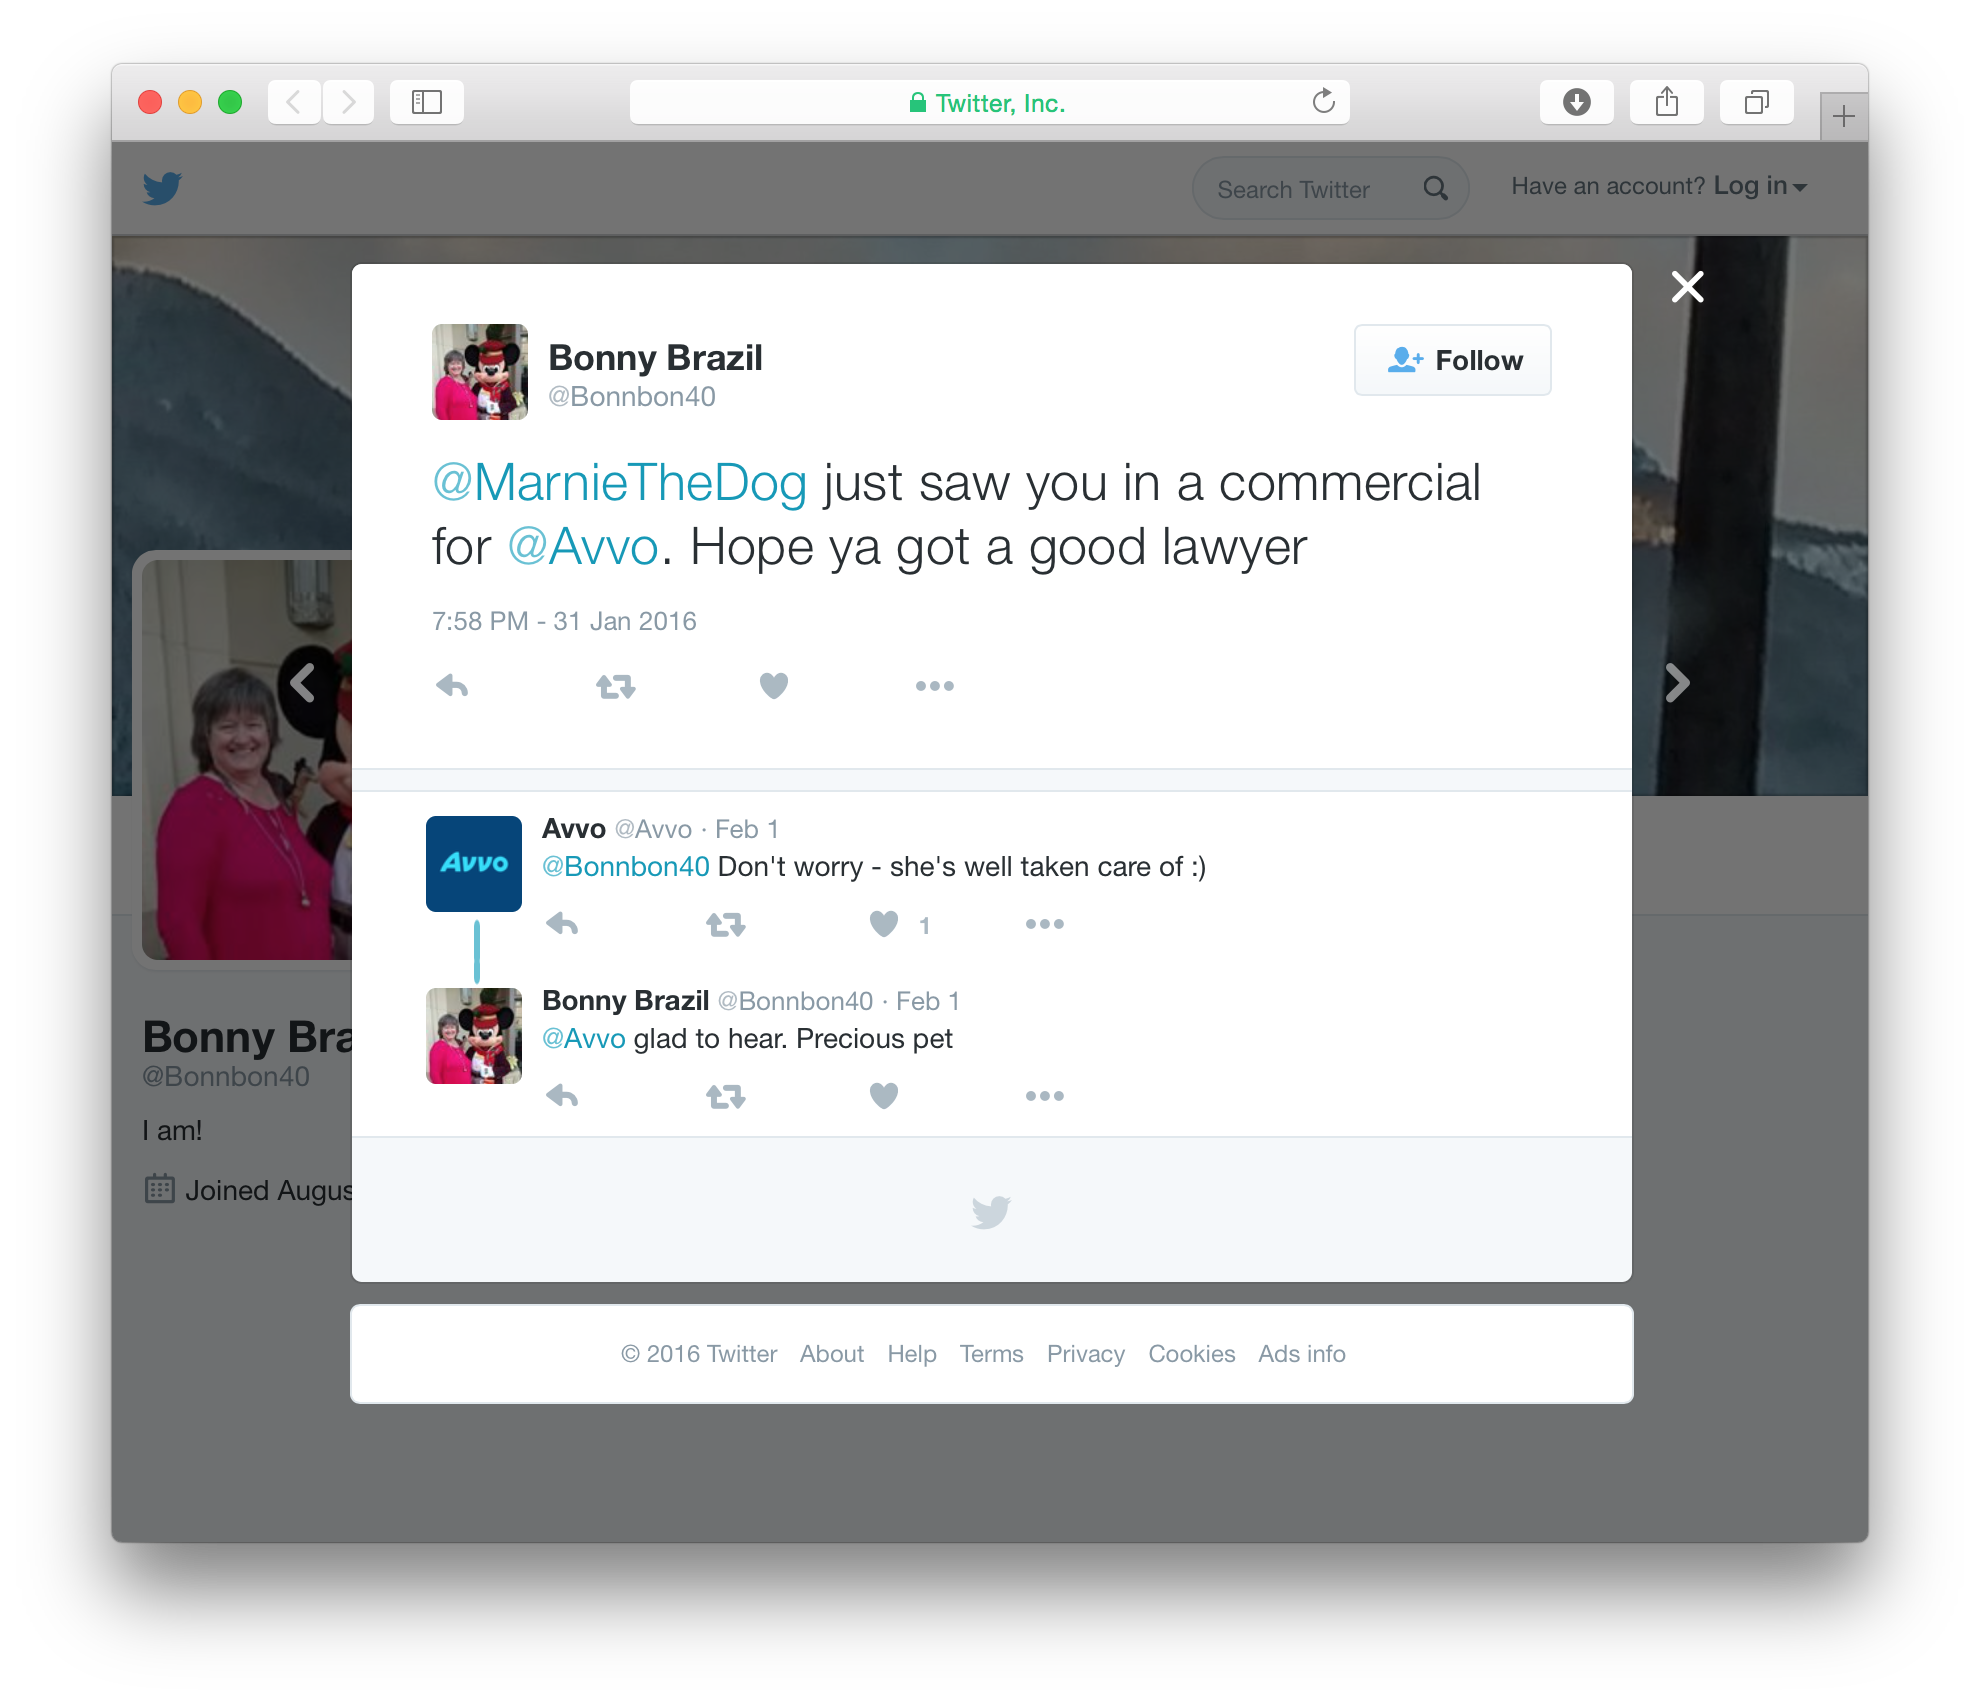The image size is (1980, 1702).
Task: Like Avvo's 'Don't worry' tweet
Action: click(x=884, y=924)
